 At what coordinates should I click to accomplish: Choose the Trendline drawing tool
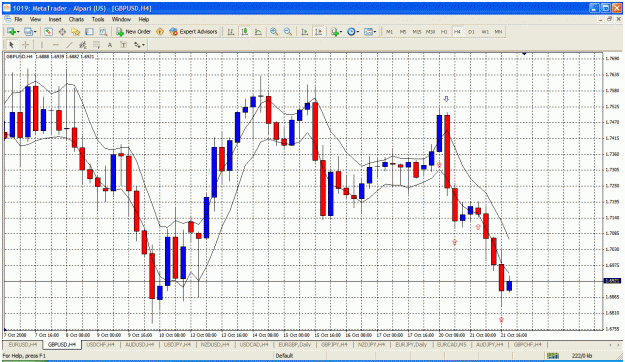point(69,45)
